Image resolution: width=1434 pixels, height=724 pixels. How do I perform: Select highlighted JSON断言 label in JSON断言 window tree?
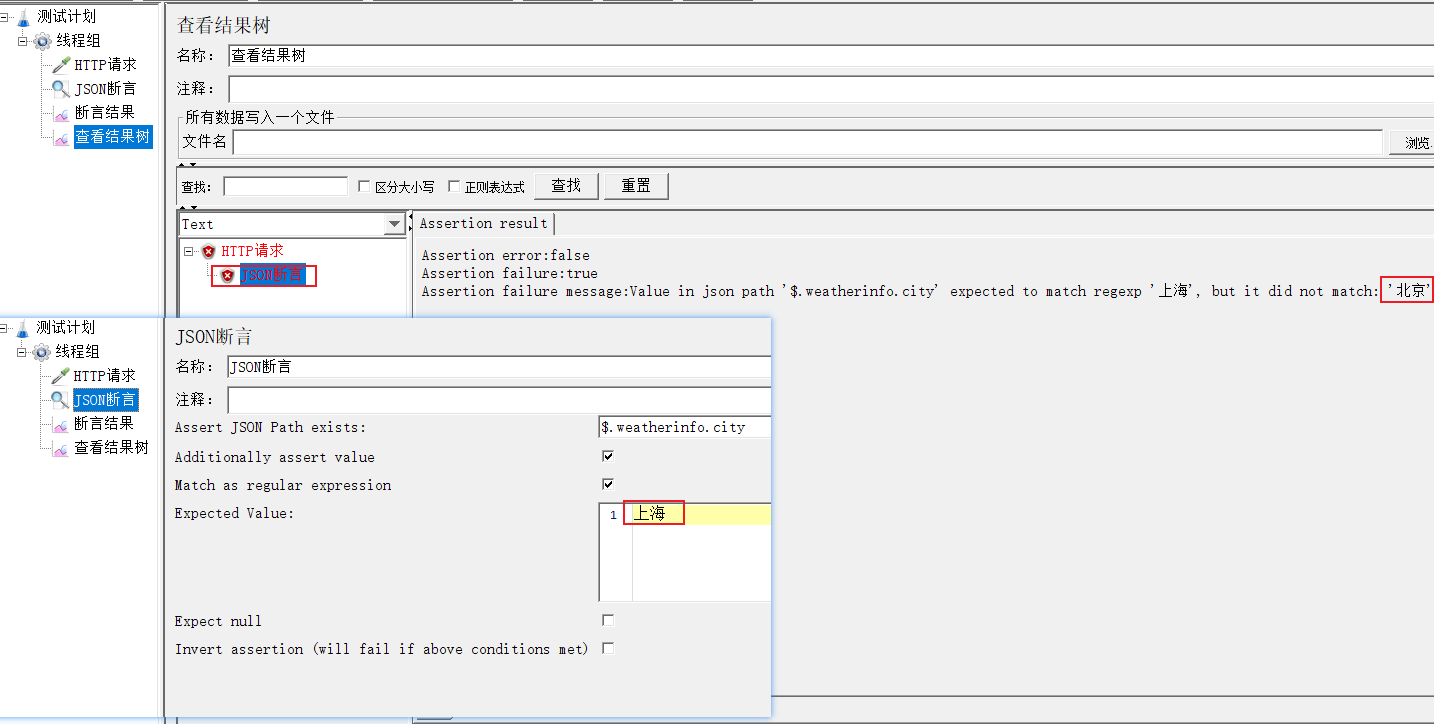click(105, 400)
